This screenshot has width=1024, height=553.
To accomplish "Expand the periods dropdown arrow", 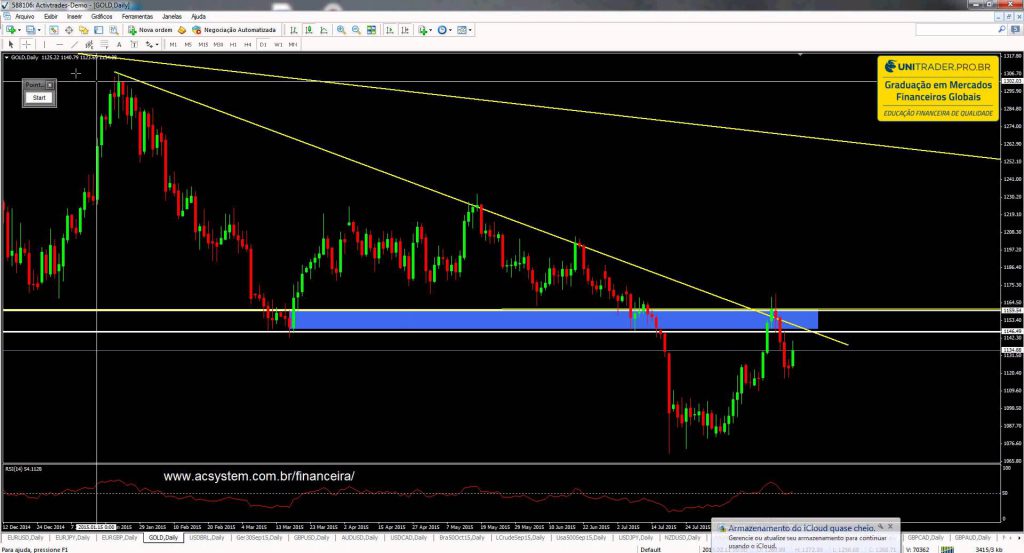I will coord(450,30).
